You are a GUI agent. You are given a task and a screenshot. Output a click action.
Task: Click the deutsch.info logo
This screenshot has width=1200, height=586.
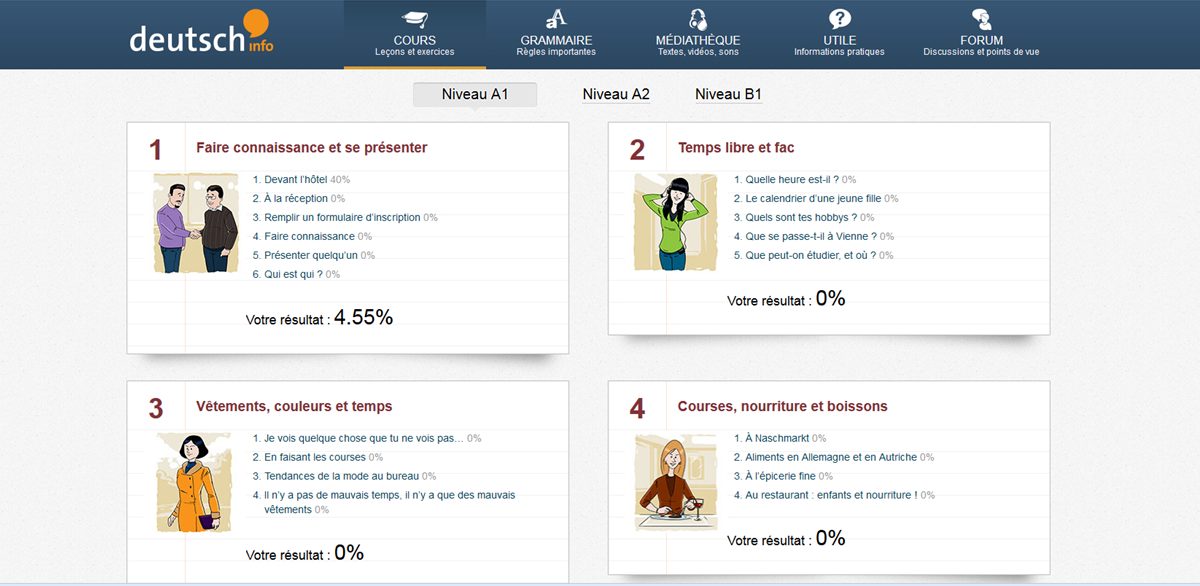pyautogui.click(x=201, y=33)
